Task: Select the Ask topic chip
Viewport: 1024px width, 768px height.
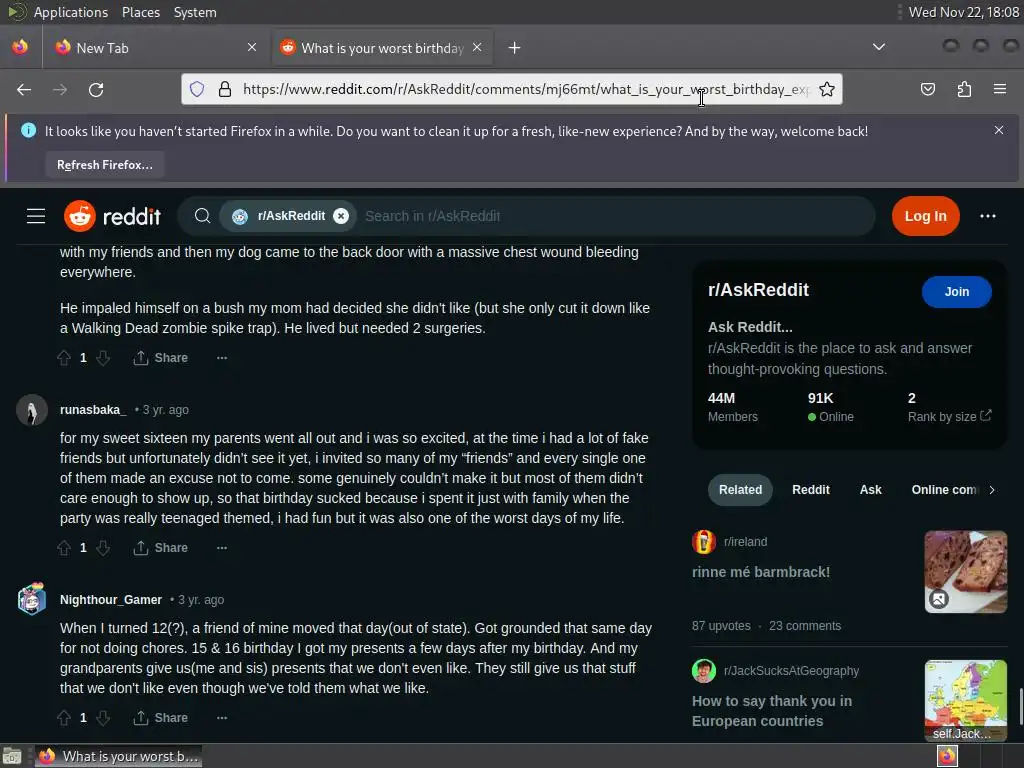Action: point(870,490)
